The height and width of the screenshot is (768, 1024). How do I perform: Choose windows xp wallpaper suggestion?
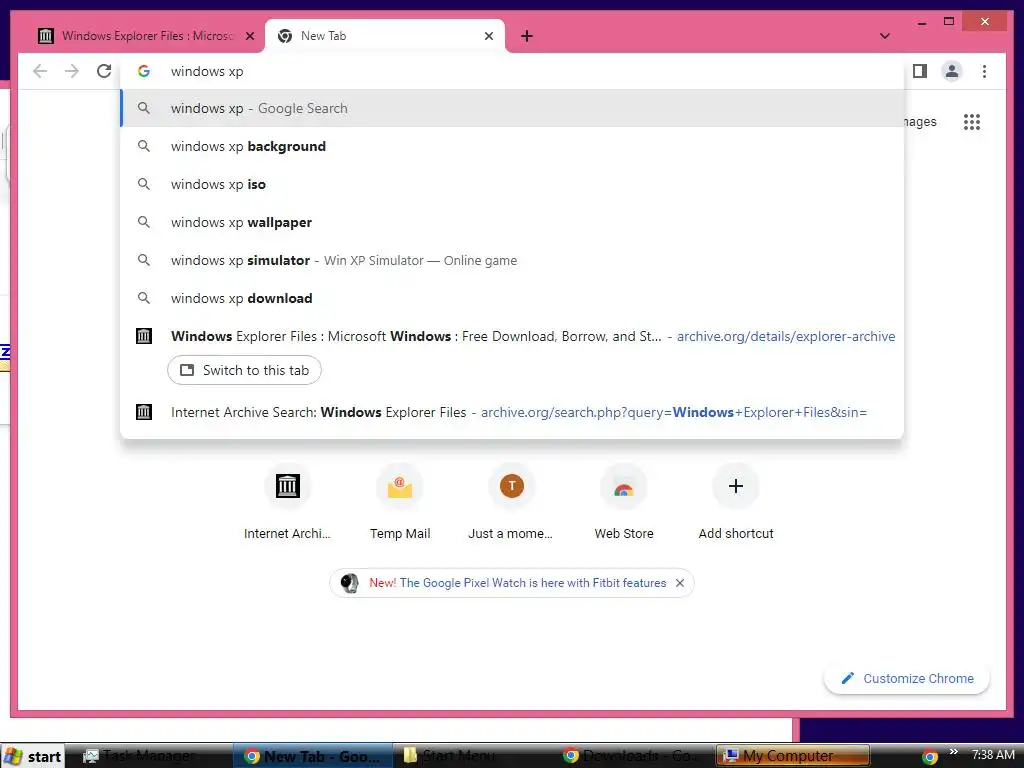point(512,222)
